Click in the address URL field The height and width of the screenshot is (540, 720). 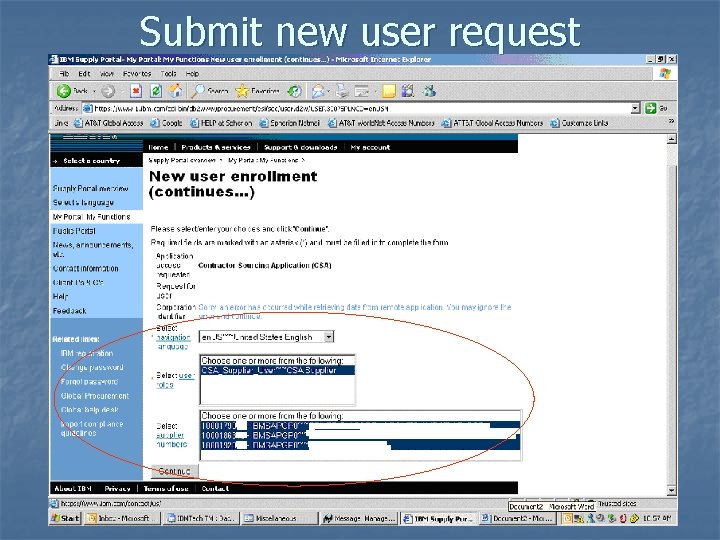point(362,108)
